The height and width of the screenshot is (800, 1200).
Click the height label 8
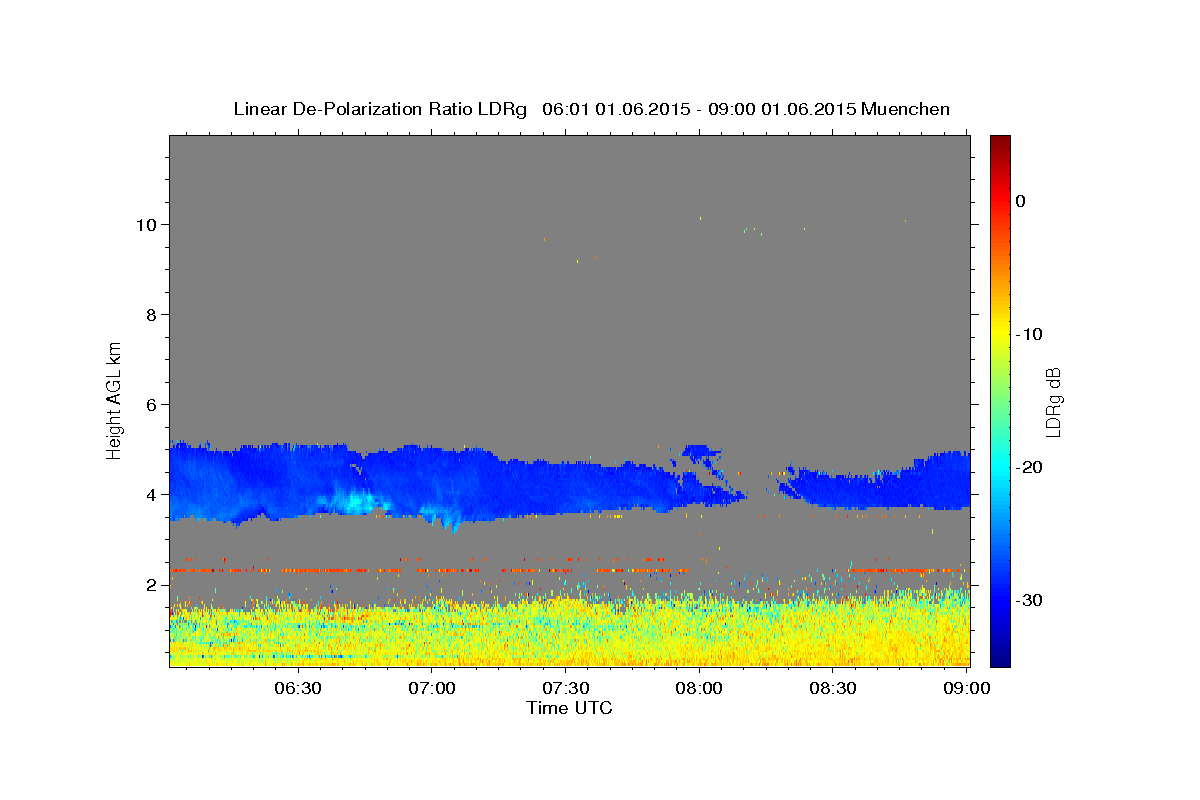pos(153,314)
